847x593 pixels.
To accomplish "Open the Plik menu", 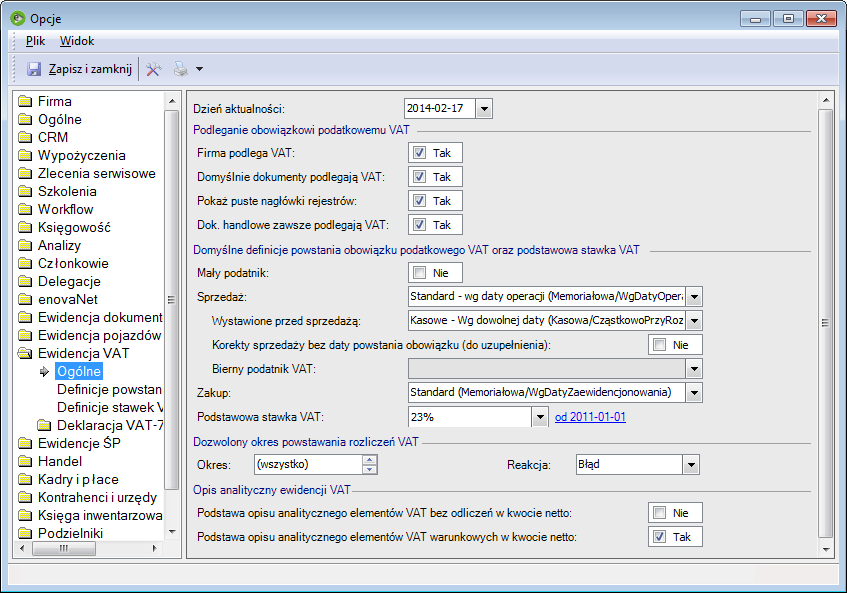I will [x=35, y=41].
